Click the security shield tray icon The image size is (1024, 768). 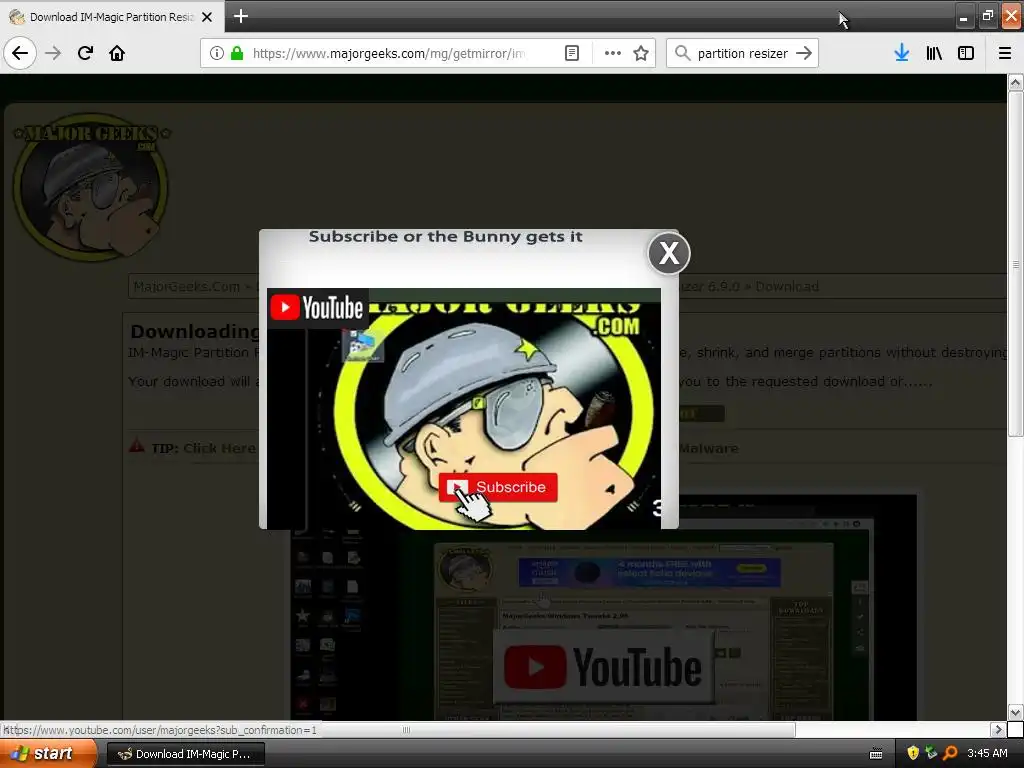[913, 753]
